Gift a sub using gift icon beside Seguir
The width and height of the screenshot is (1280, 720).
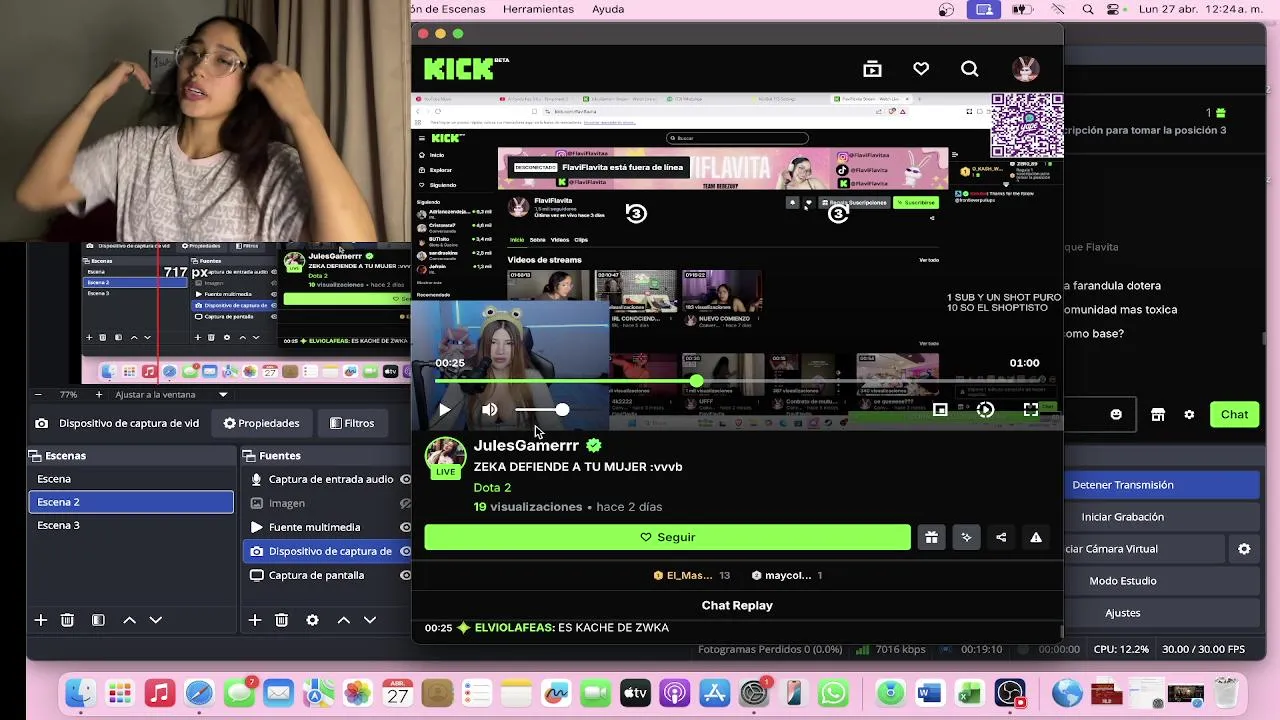931,537
